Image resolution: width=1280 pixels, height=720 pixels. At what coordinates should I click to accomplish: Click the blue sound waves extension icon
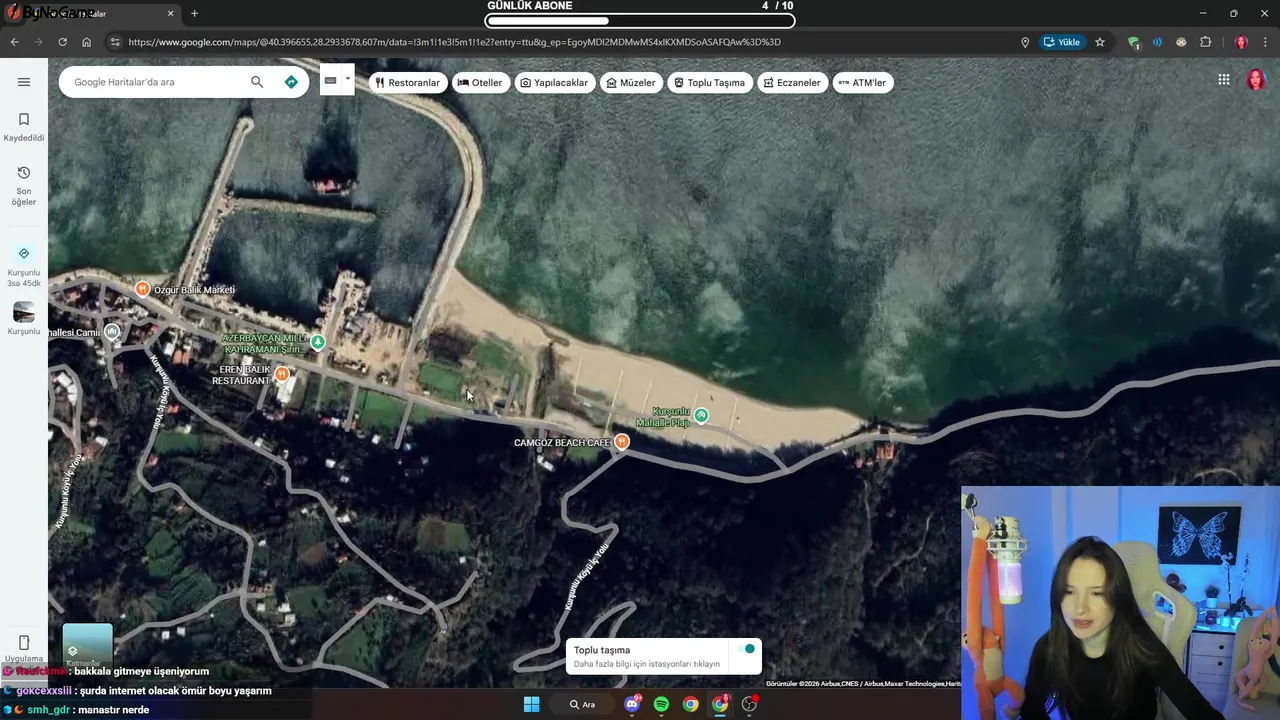point(1157,42)
